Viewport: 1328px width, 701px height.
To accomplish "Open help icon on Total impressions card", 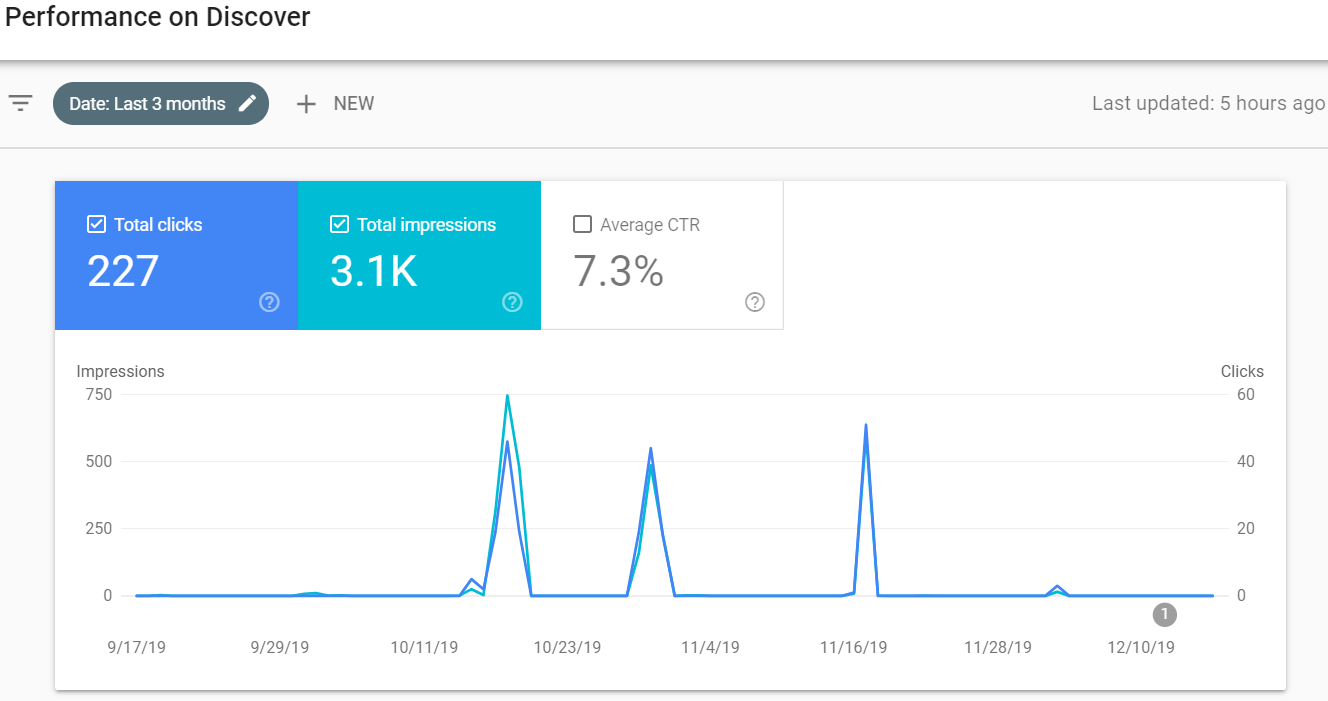I will click(x=512, y=302).
